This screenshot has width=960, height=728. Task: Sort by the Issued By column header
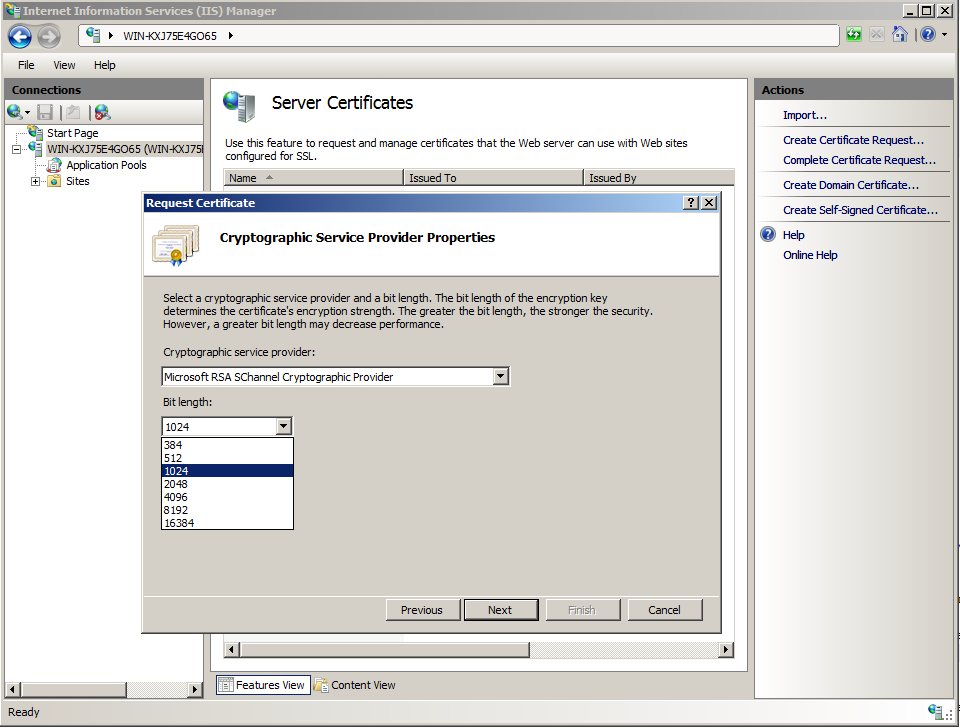659,178
